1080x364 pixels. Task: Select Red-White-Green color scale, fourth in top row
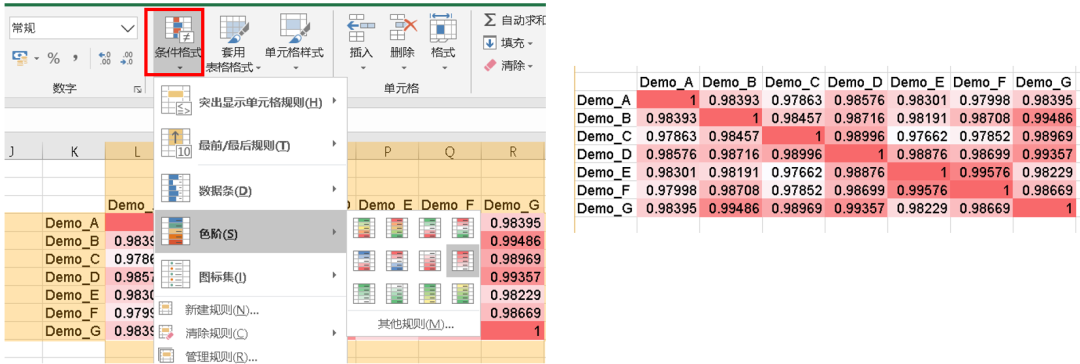461,228
